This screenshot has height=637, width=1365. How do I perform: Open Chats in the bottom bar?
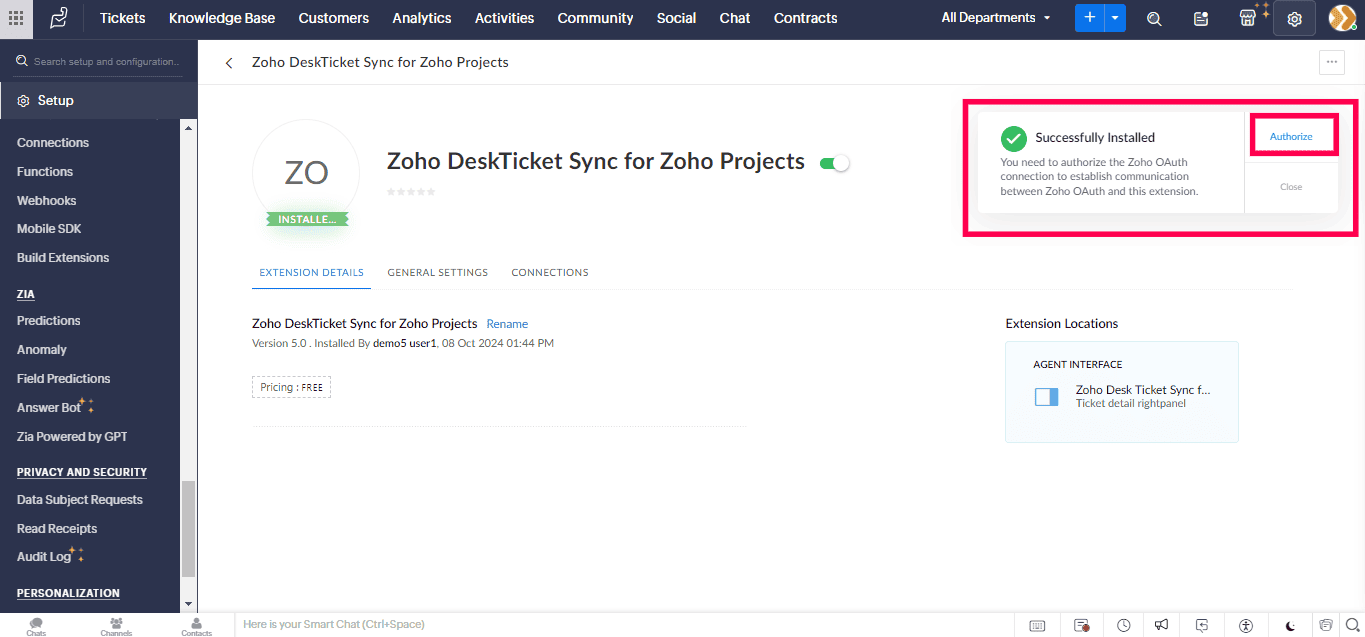(36, 626)
